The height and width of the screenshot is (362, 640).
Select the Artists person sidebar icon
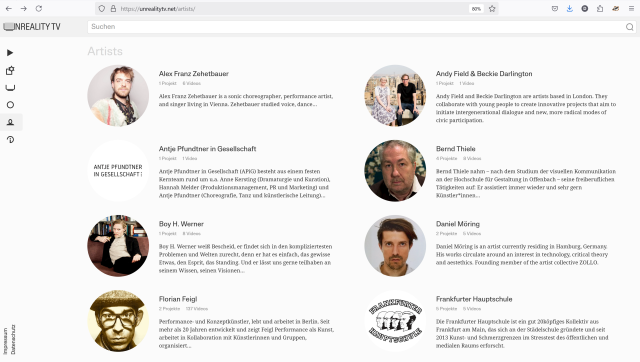(10, 122)
